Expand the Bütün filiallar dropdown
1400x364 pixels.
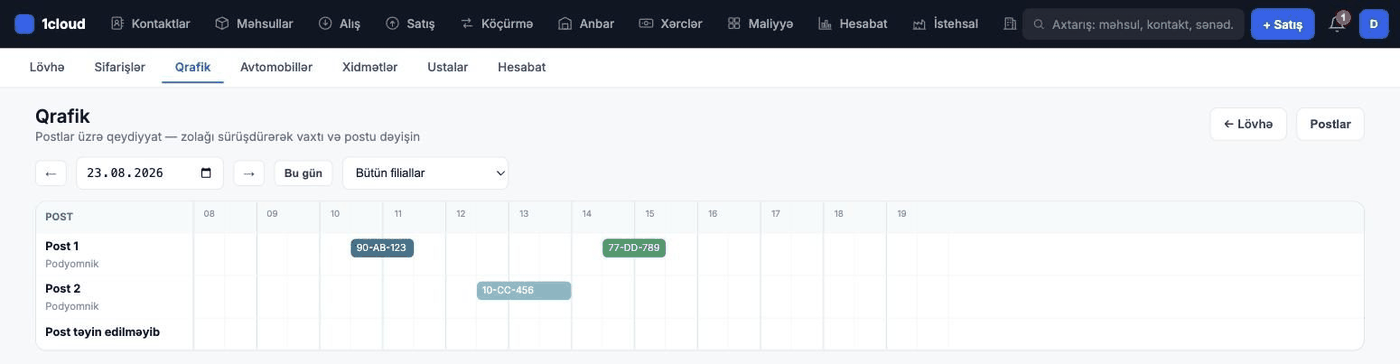425,173
